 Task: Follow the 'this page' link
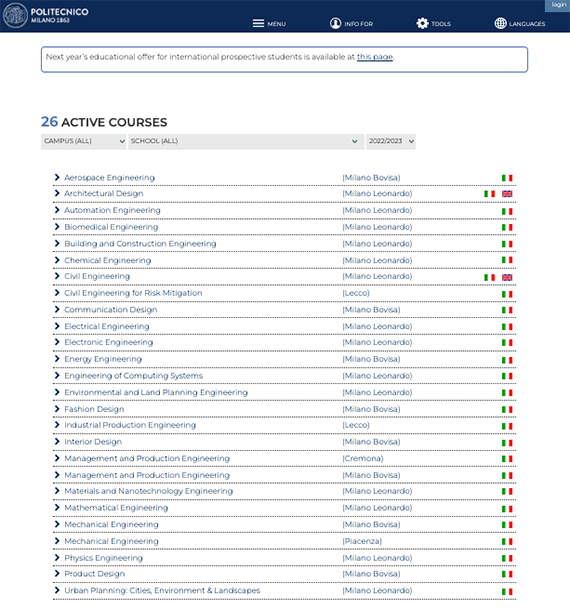click(375, 57)
